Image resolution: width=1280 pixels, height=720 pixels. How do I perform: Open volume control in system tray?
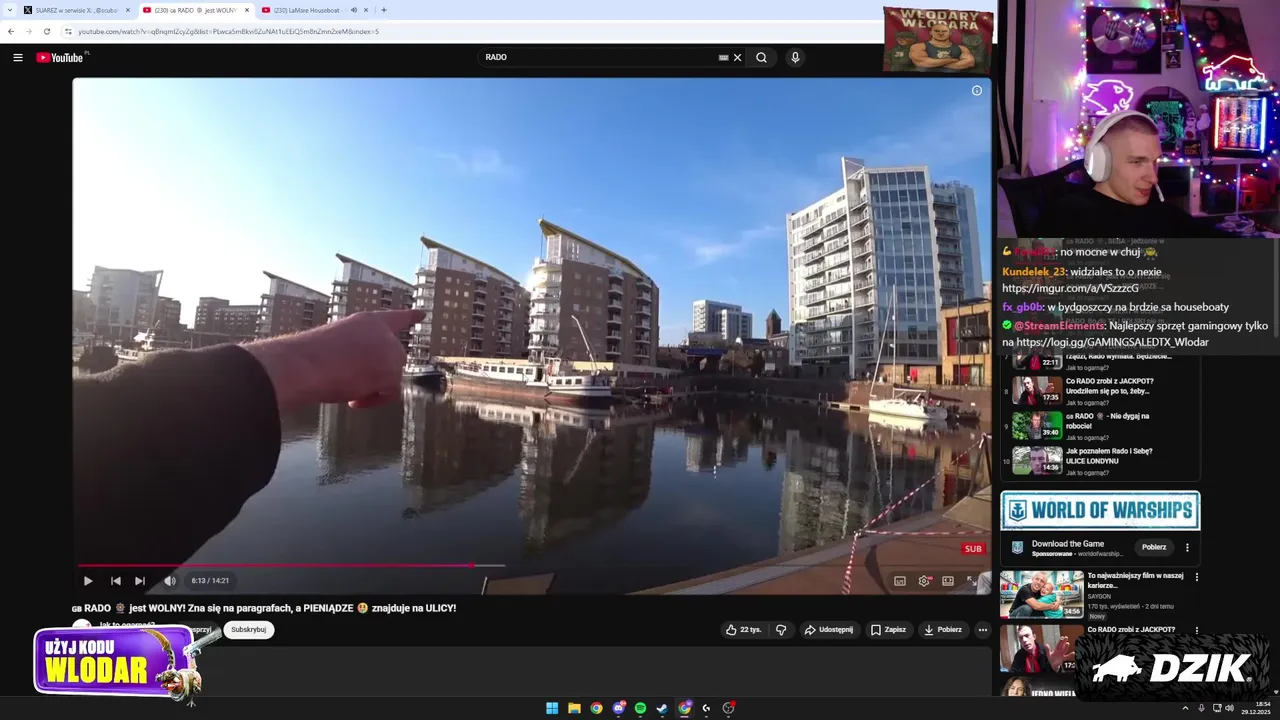[1229, 708]
